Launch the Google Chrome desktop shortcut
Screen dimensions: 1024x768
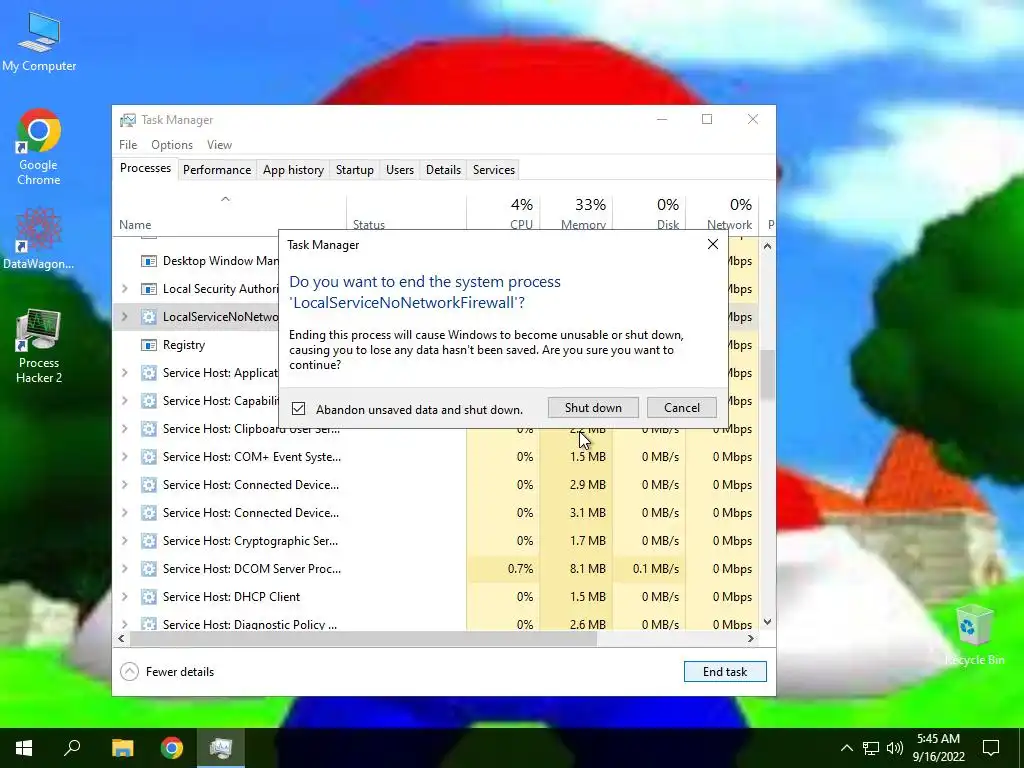[x=39, y=147]
